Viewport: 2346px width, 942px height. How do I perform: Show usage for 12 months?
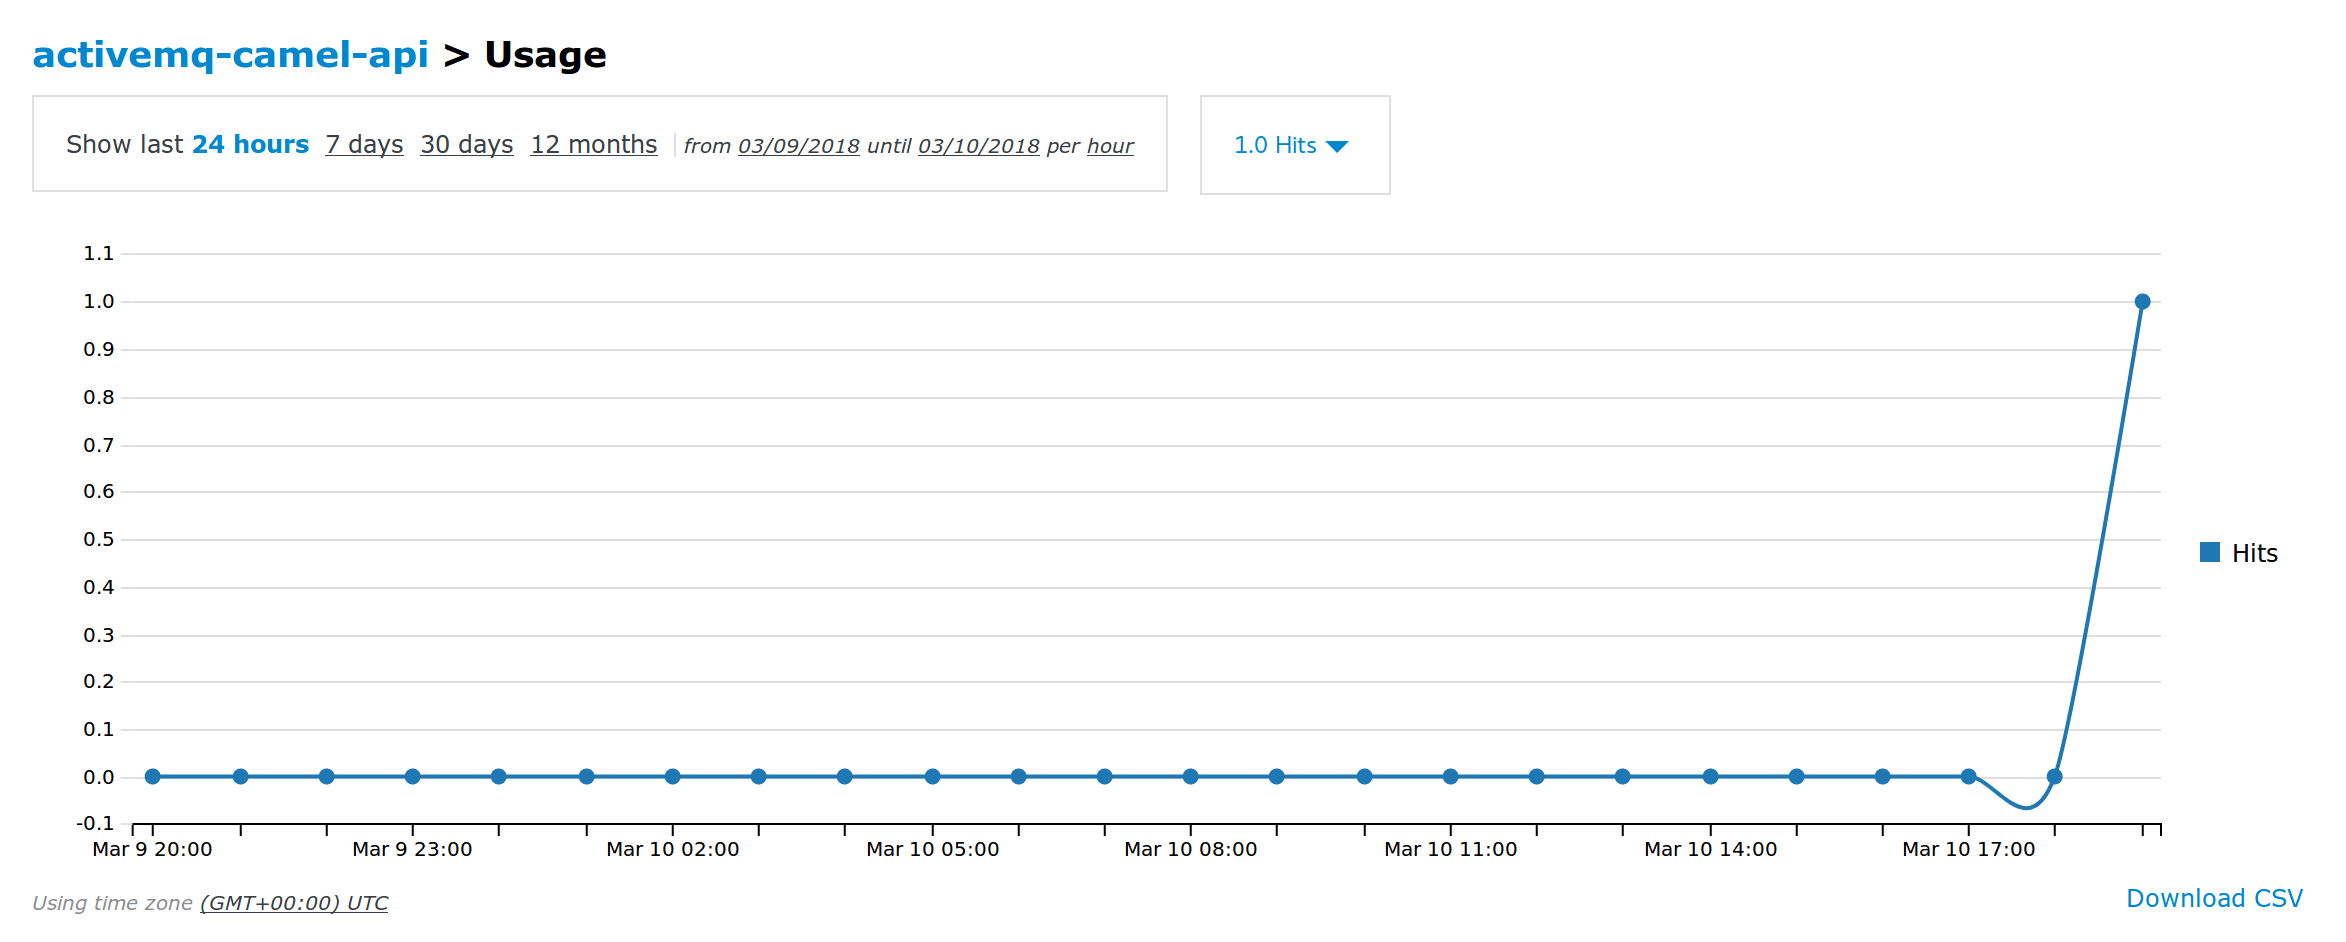coord(593,145)
